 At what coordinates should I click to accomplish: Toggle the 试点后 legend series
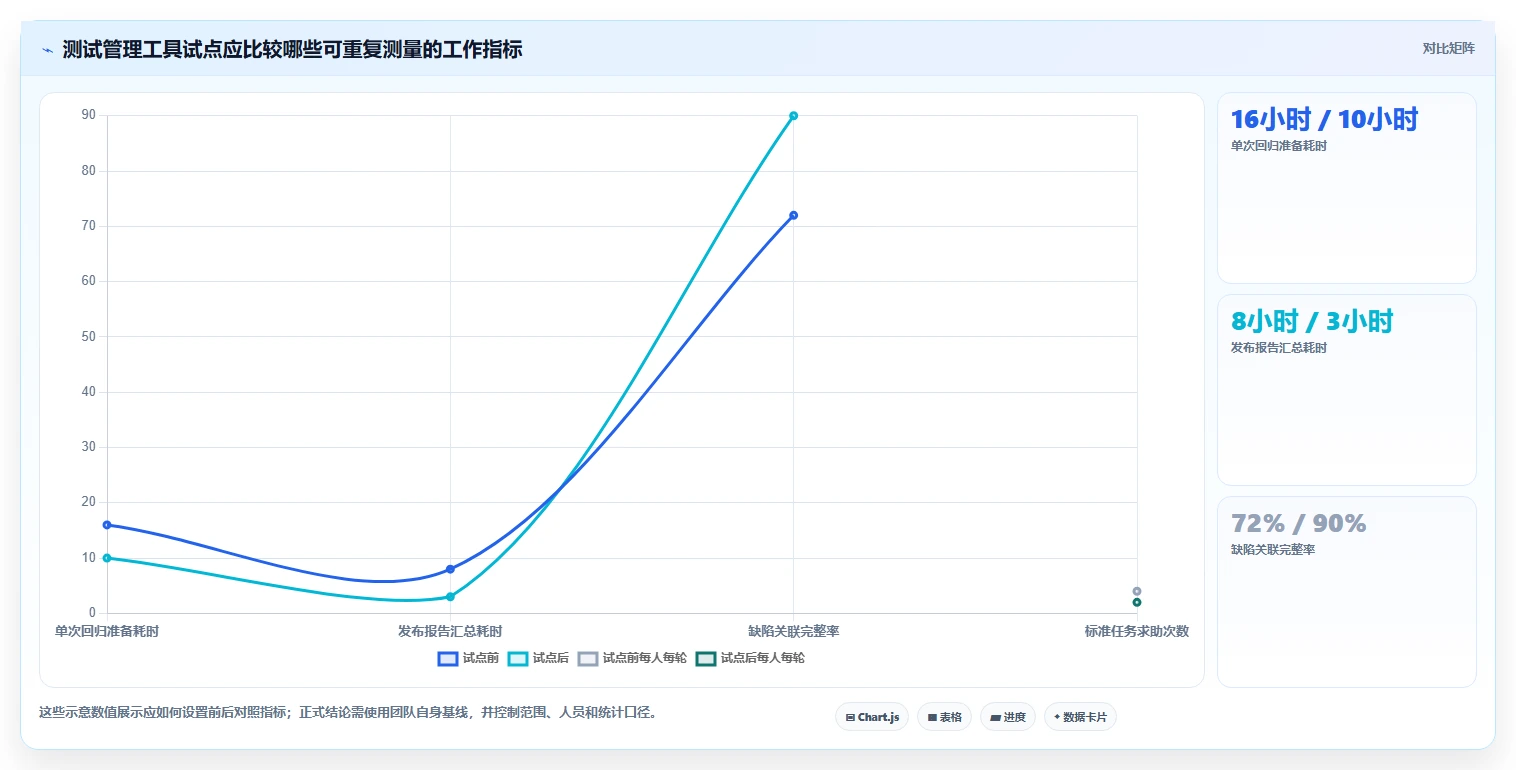point(538,658)
